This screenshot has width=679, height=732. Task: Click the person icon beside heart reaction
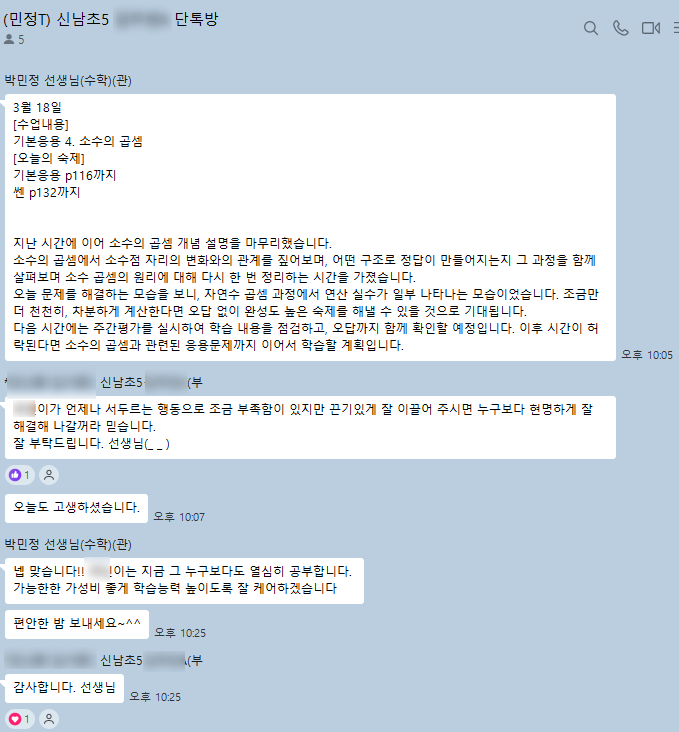click(49, 719)
